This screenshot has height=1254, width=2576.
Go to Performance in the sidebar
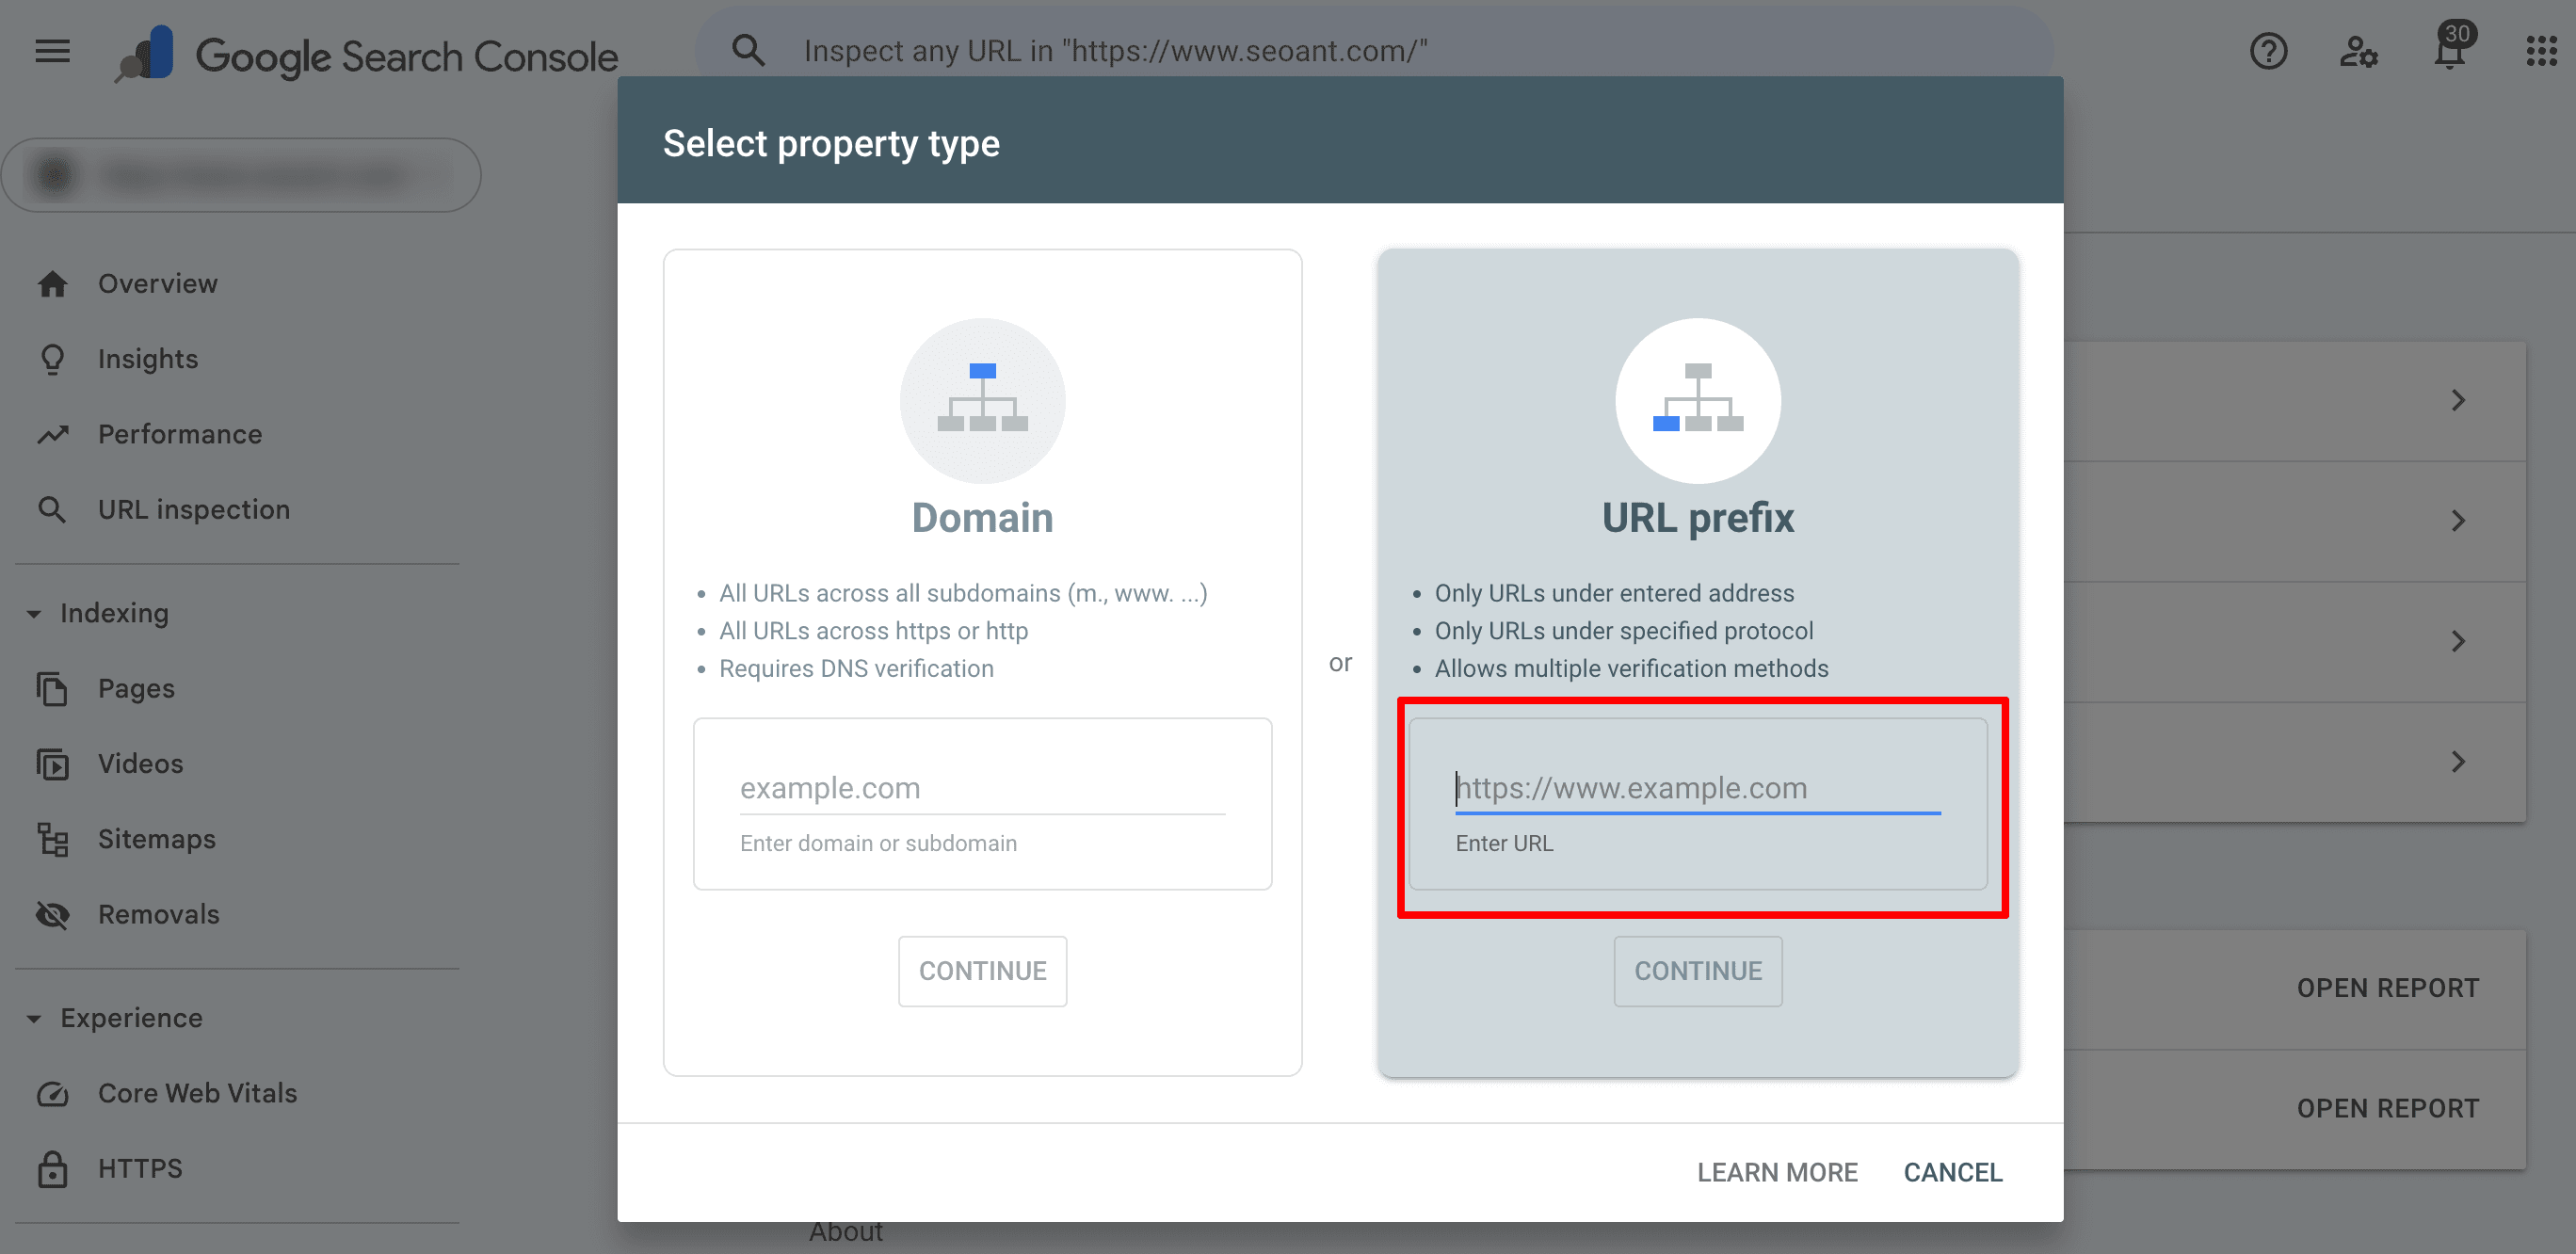180,434
